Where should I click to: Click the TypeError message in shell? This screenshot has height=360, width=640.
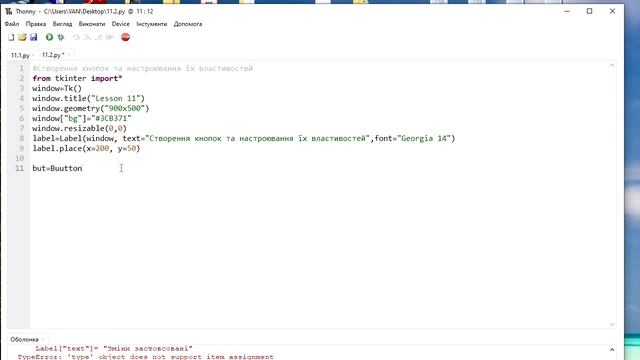146,357
